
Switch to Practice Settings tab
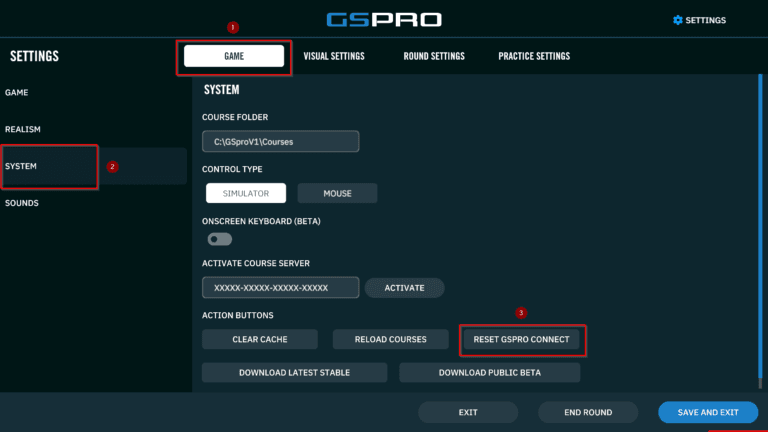[x=534, y=56]
